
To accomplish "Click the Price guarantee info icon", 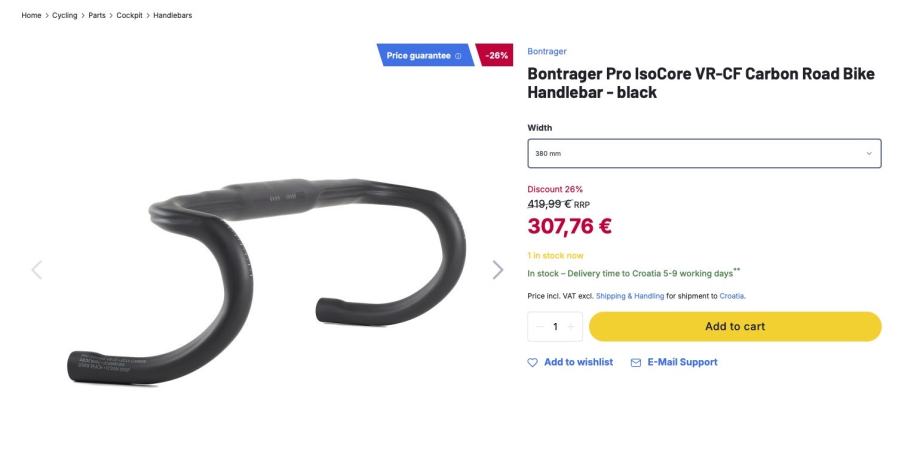I will pyautogui.click(x=458, y=56).
